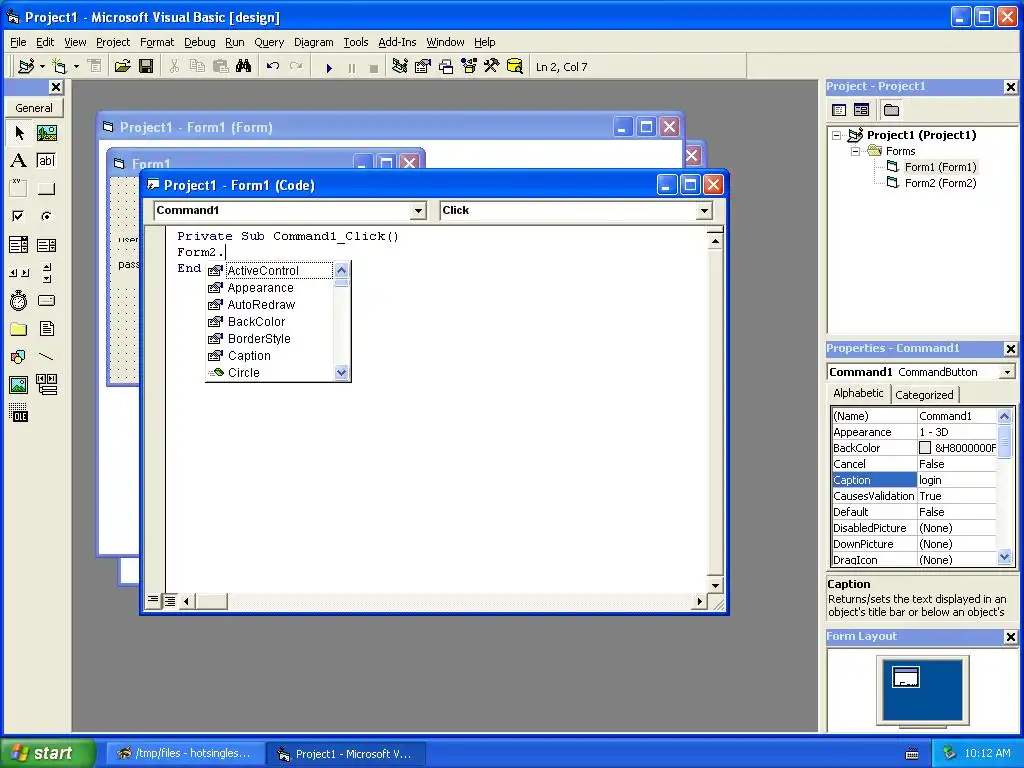1024x768 pixels.
Task: Click the Save Project toolbar icon
Action: tap(146, 66)
